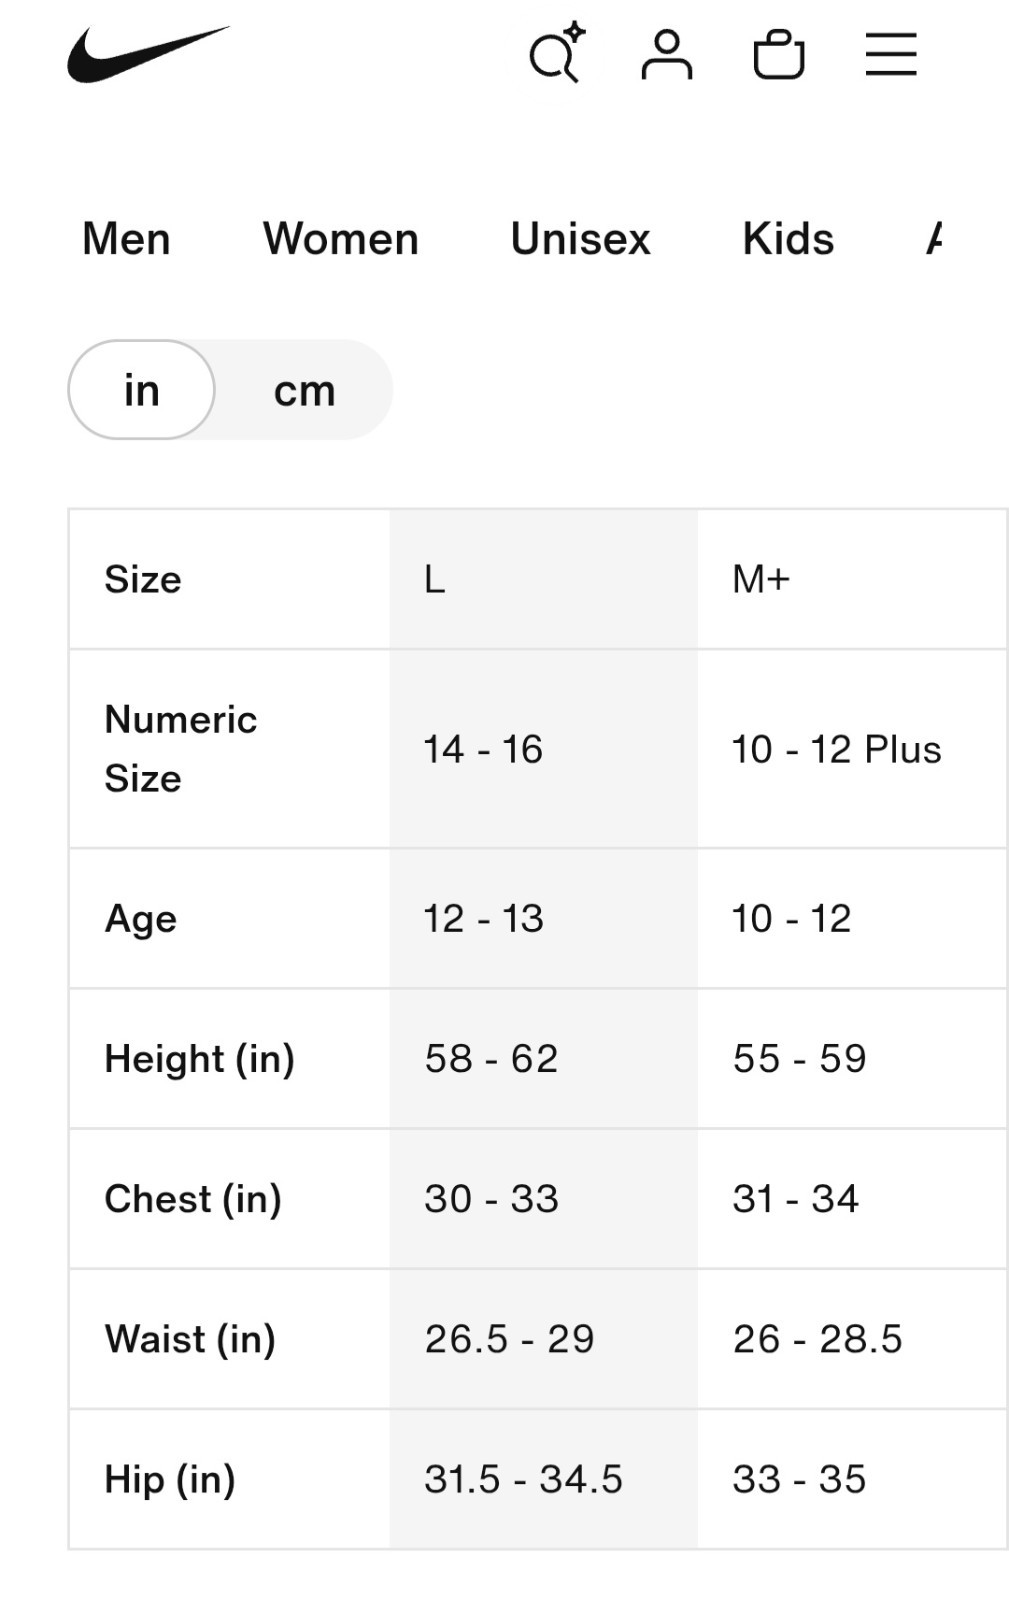Click the M+ size column header
The height and width of the screenshot is (1600, 1009).
pos(761,579)
